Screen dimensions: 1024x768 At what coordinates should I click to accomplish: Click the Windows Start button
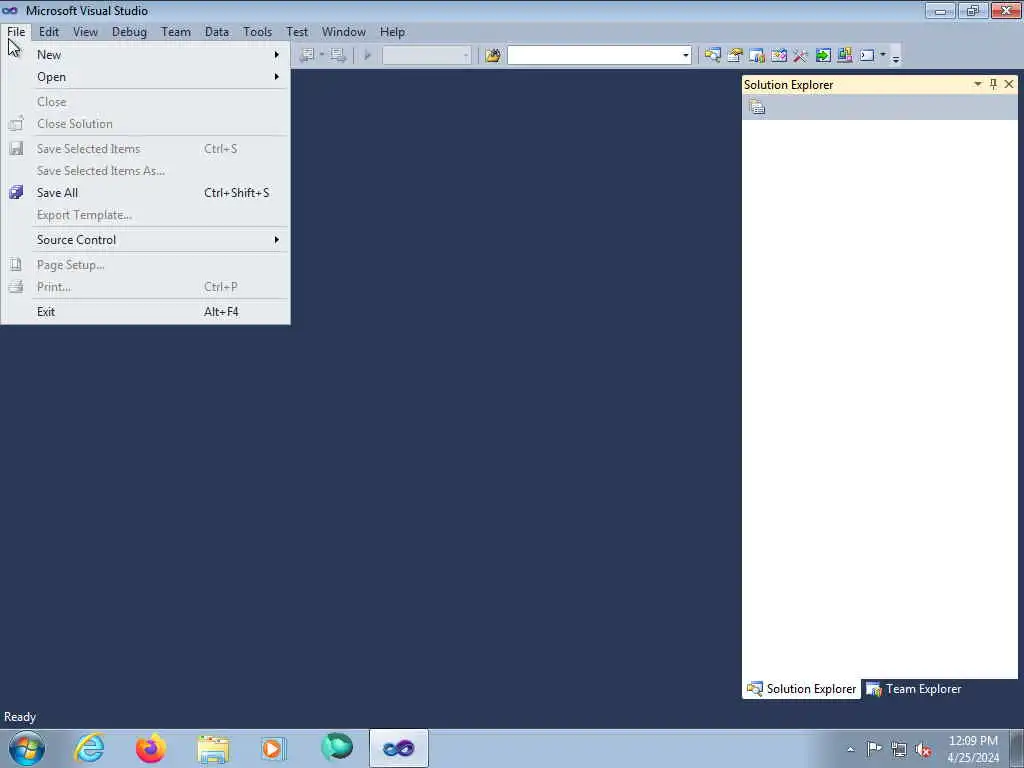click(27, 748)
